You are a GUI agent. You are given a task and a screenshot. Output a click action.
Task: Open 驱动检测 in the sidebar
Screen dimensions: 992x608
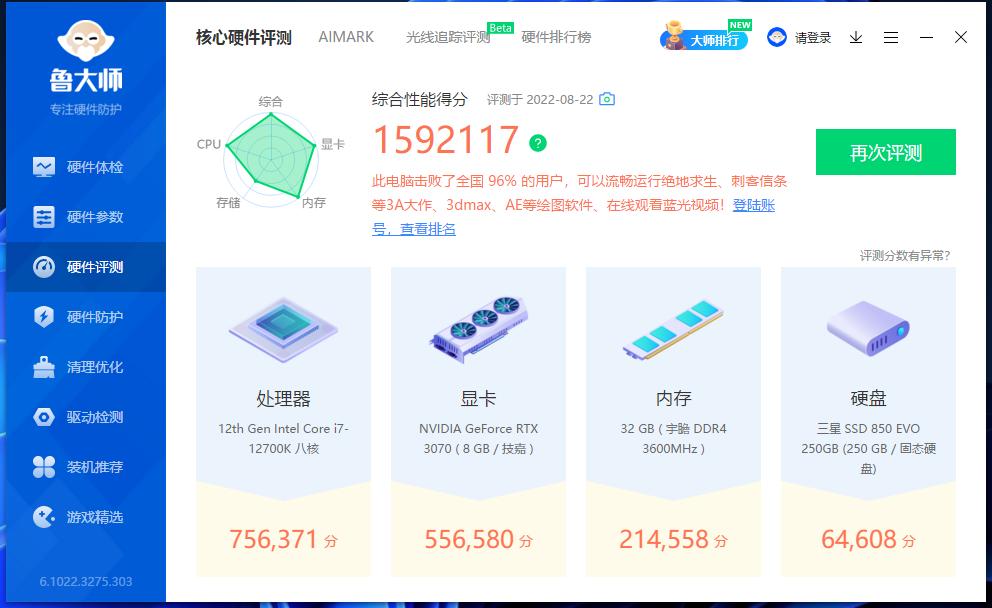coord(86,417)
